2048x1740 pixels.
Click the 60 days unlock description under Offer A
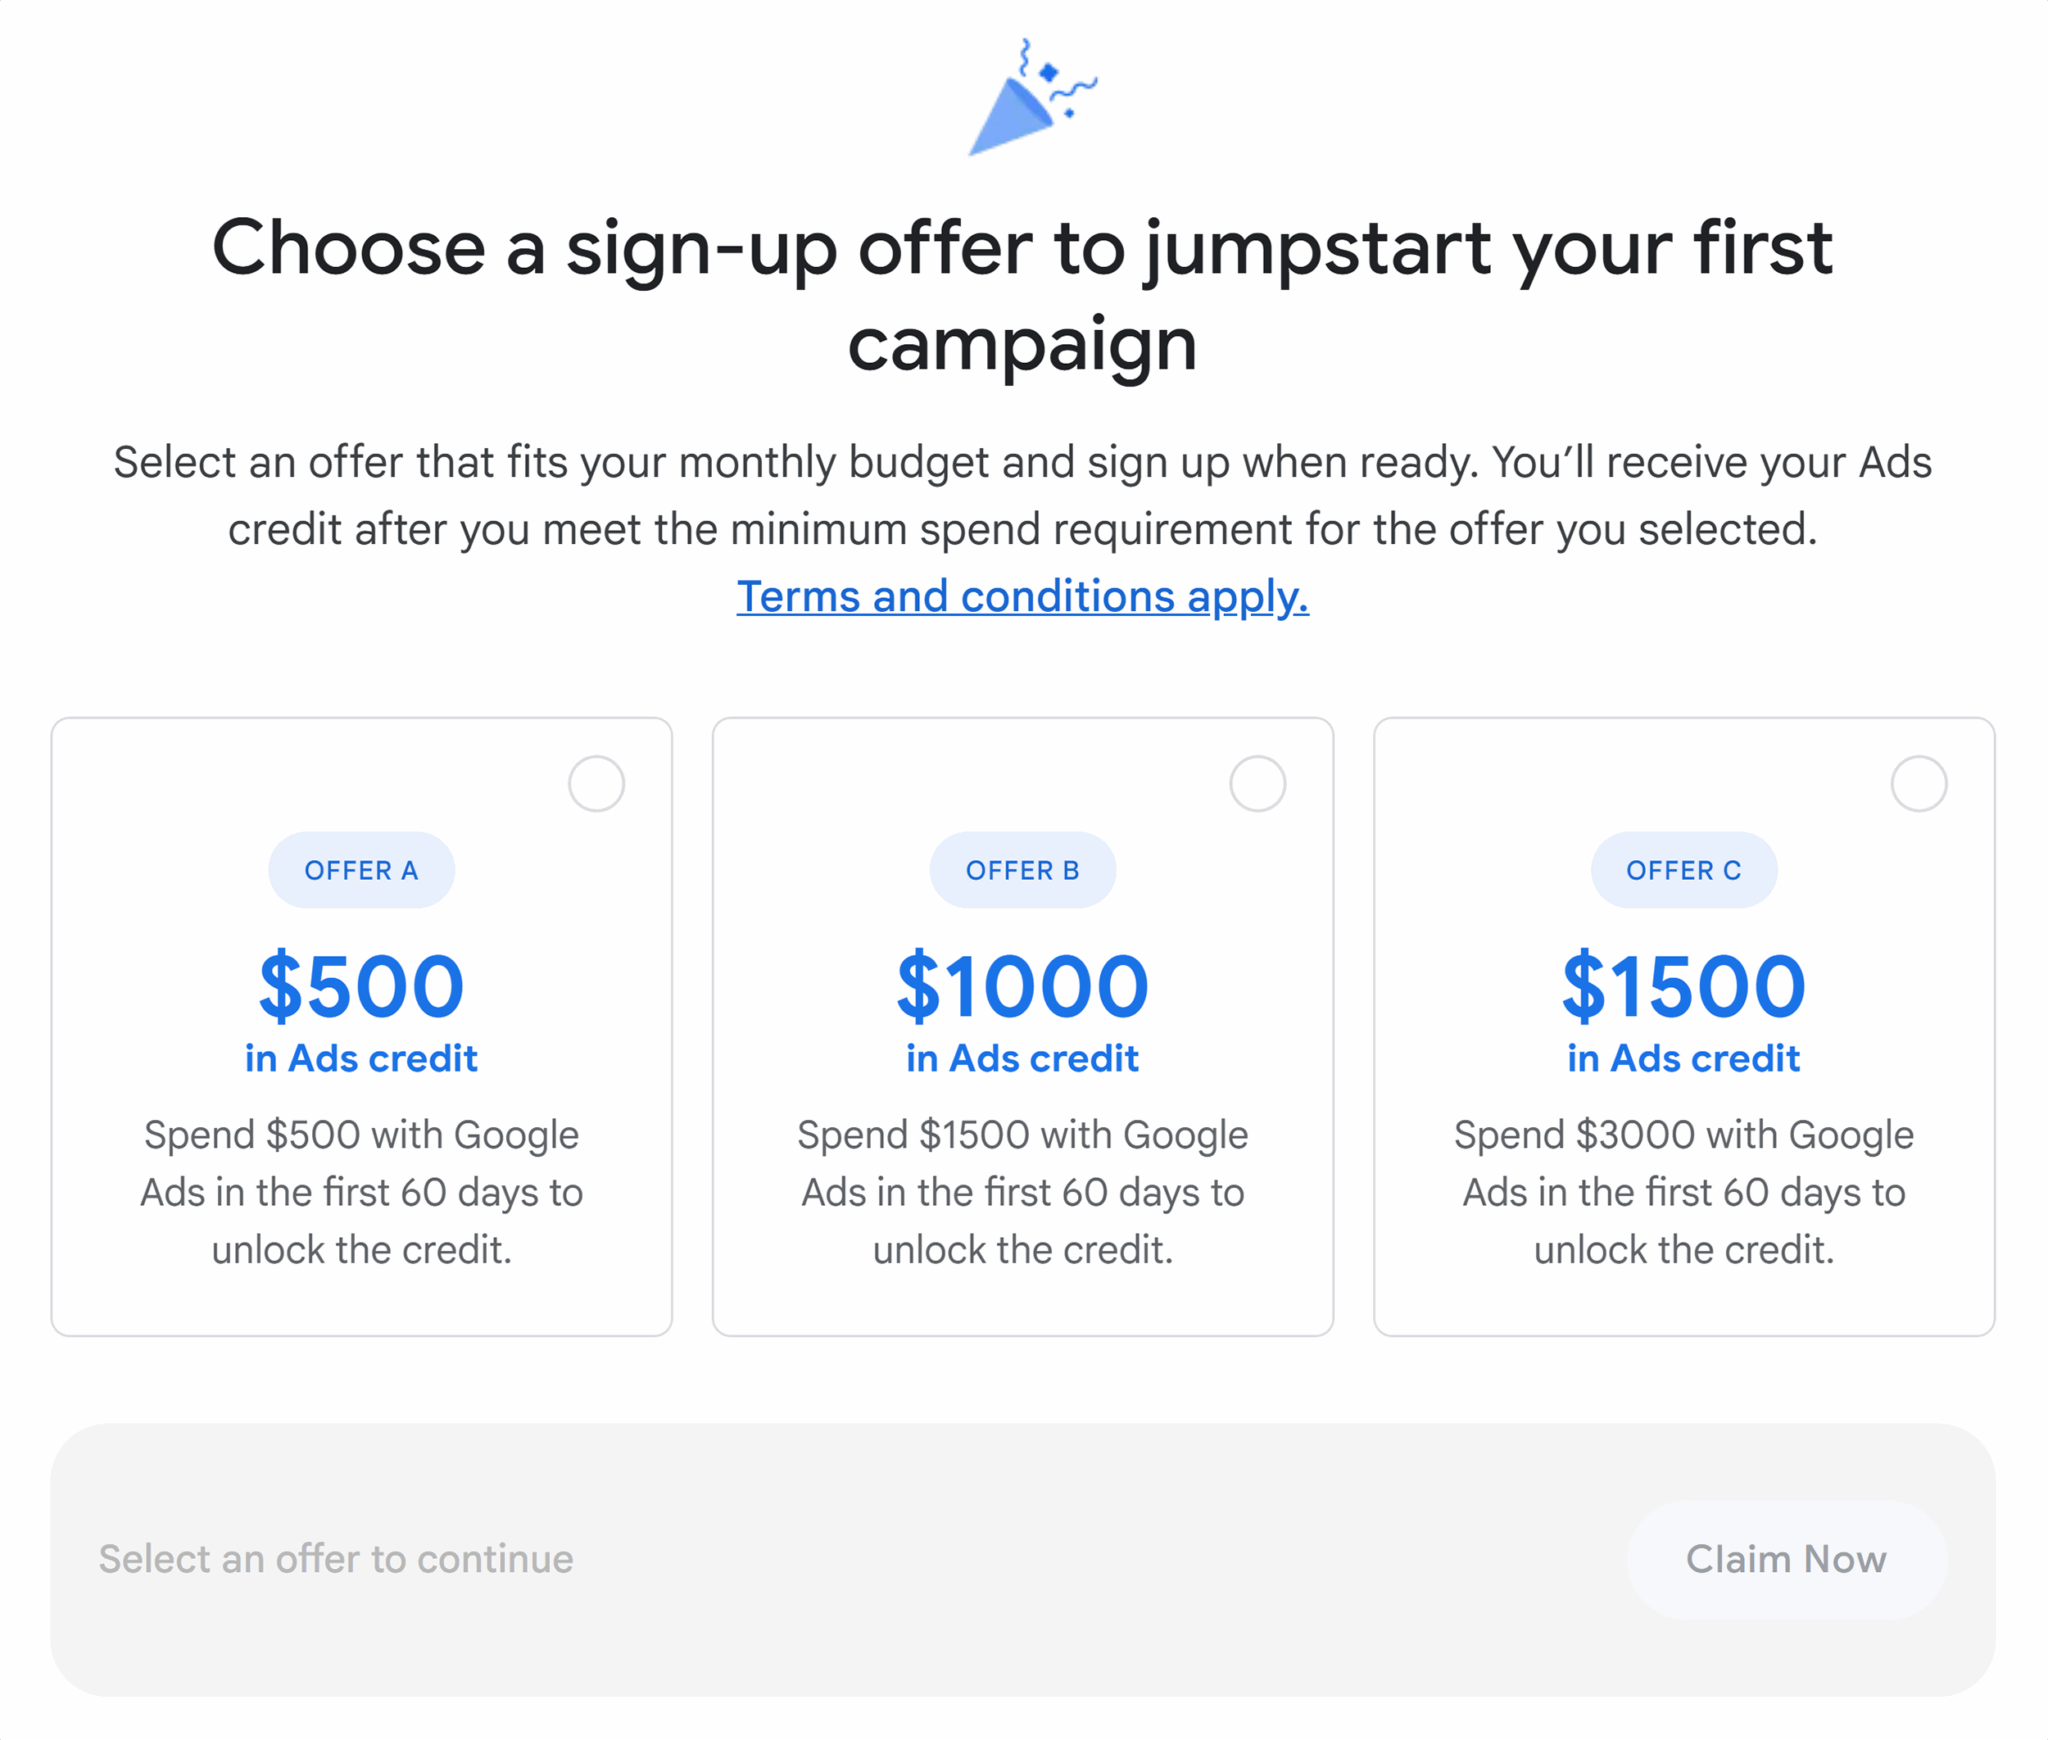[x=361, y=1192]
